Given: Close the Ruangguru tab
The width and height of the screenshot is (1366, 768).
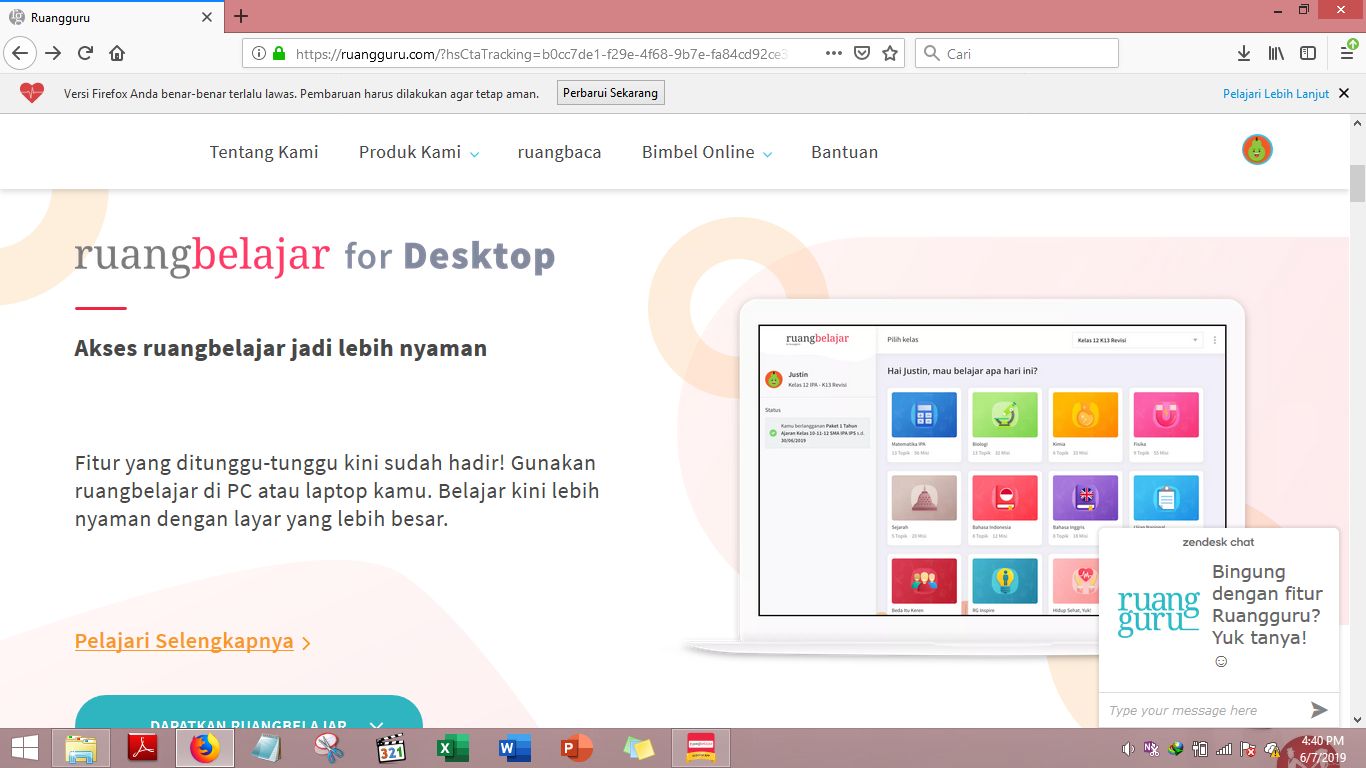Looking at the screenshot, I should coord(207,17).
